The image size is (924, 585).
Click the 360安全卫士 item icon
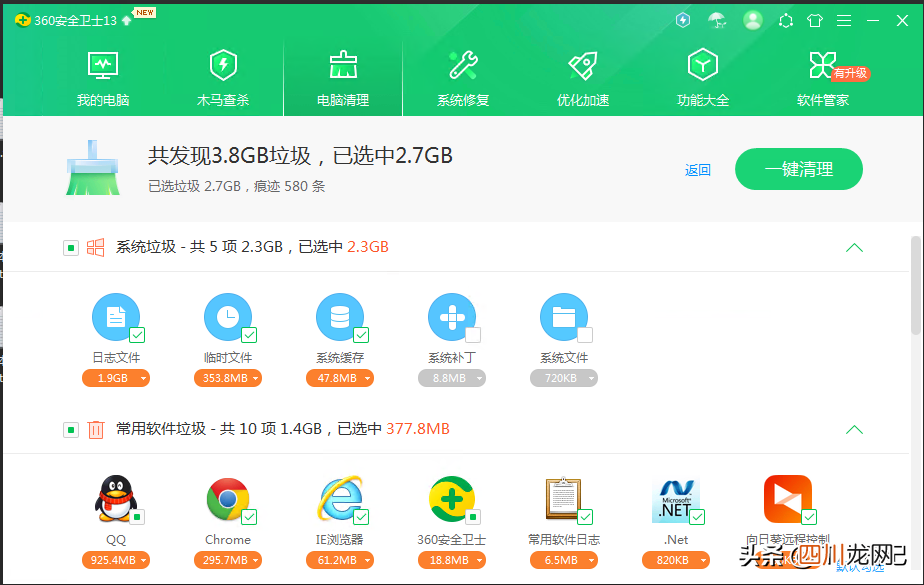pyautogui.click(x=452, y=498)
